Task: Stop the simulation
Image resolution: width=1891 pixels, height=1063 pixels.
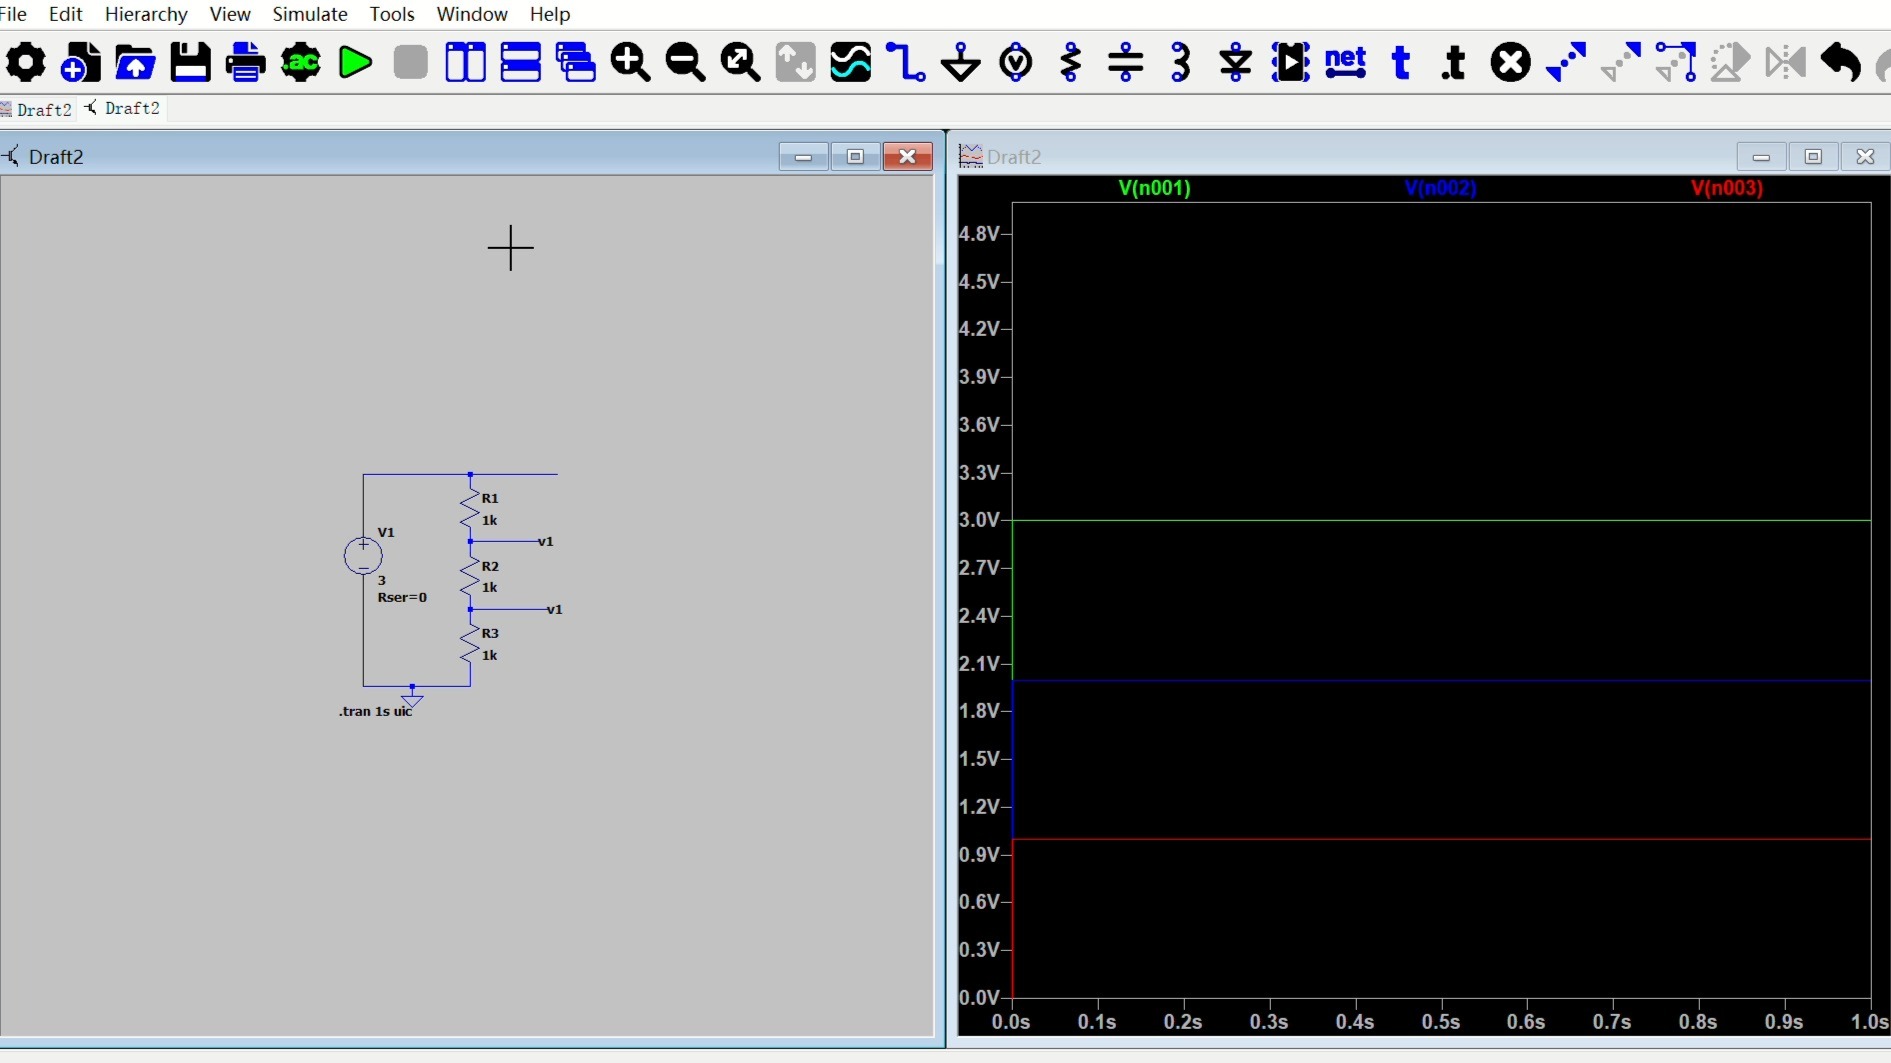Action: (410, 62)
